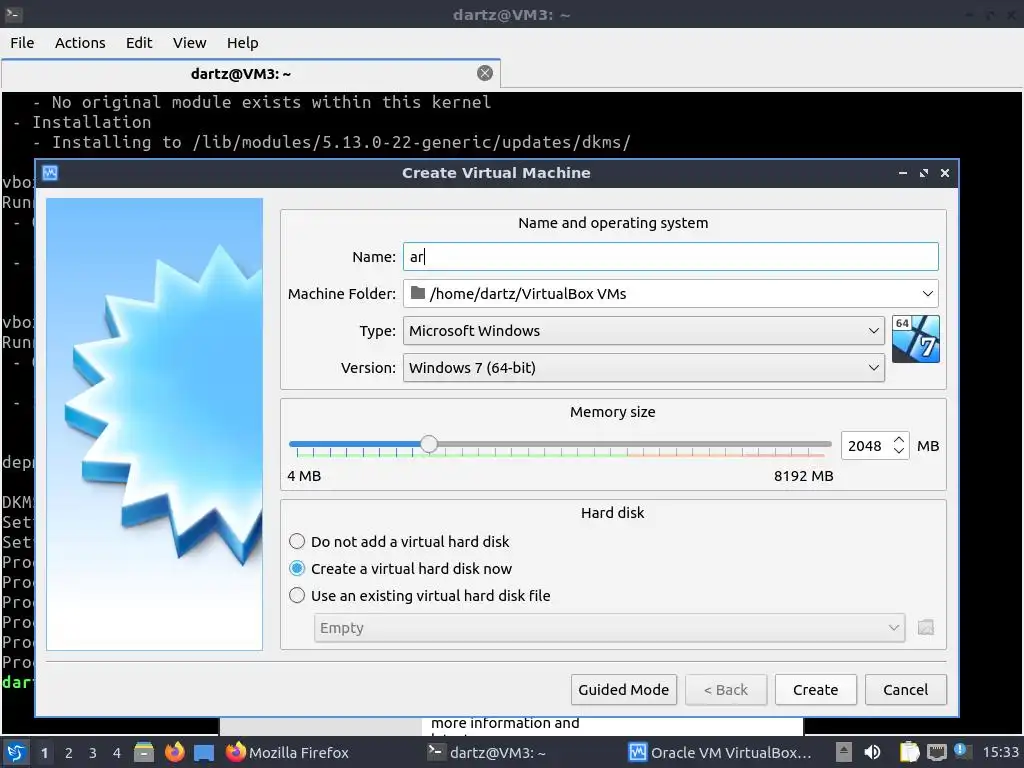The image size is (1024, 768).
Task: Close the dartz@VM3 terminal tab
Action: [485, 73]
